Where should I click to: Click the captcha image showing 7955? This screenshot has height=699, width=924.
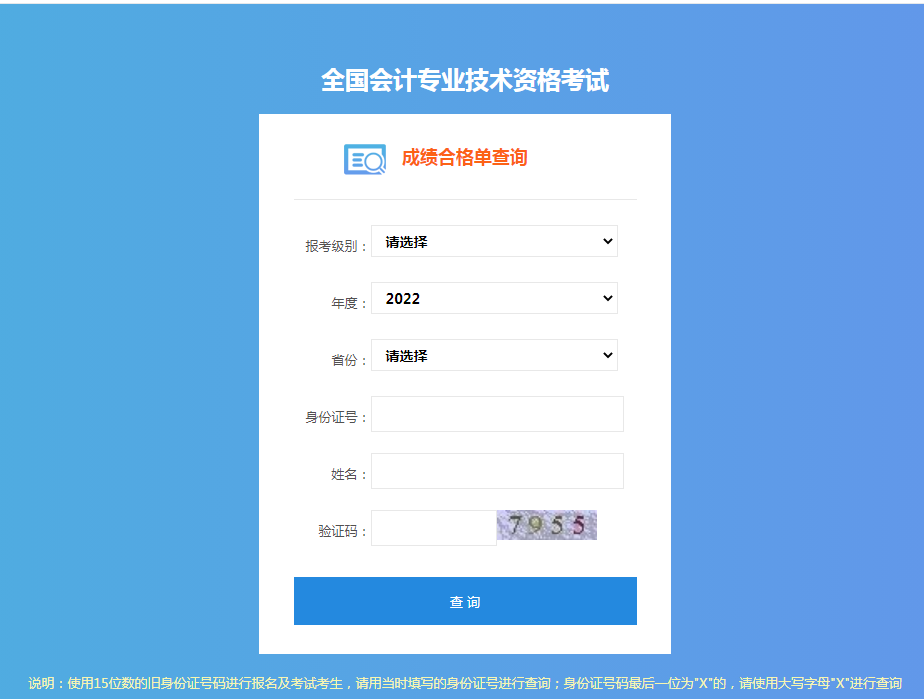tap(547, 524)
